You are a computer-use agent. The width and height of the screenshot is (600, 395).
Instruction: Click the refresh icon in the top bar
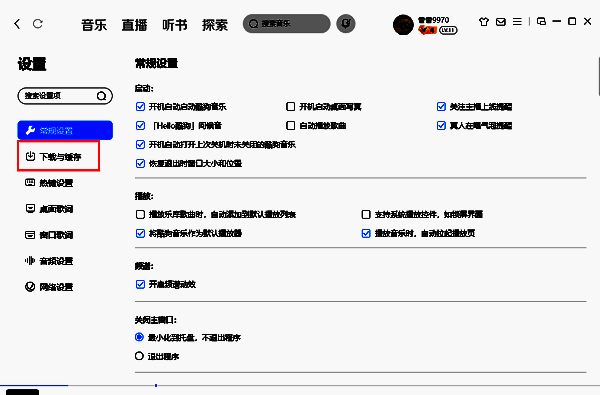click(x=38, y=24)
